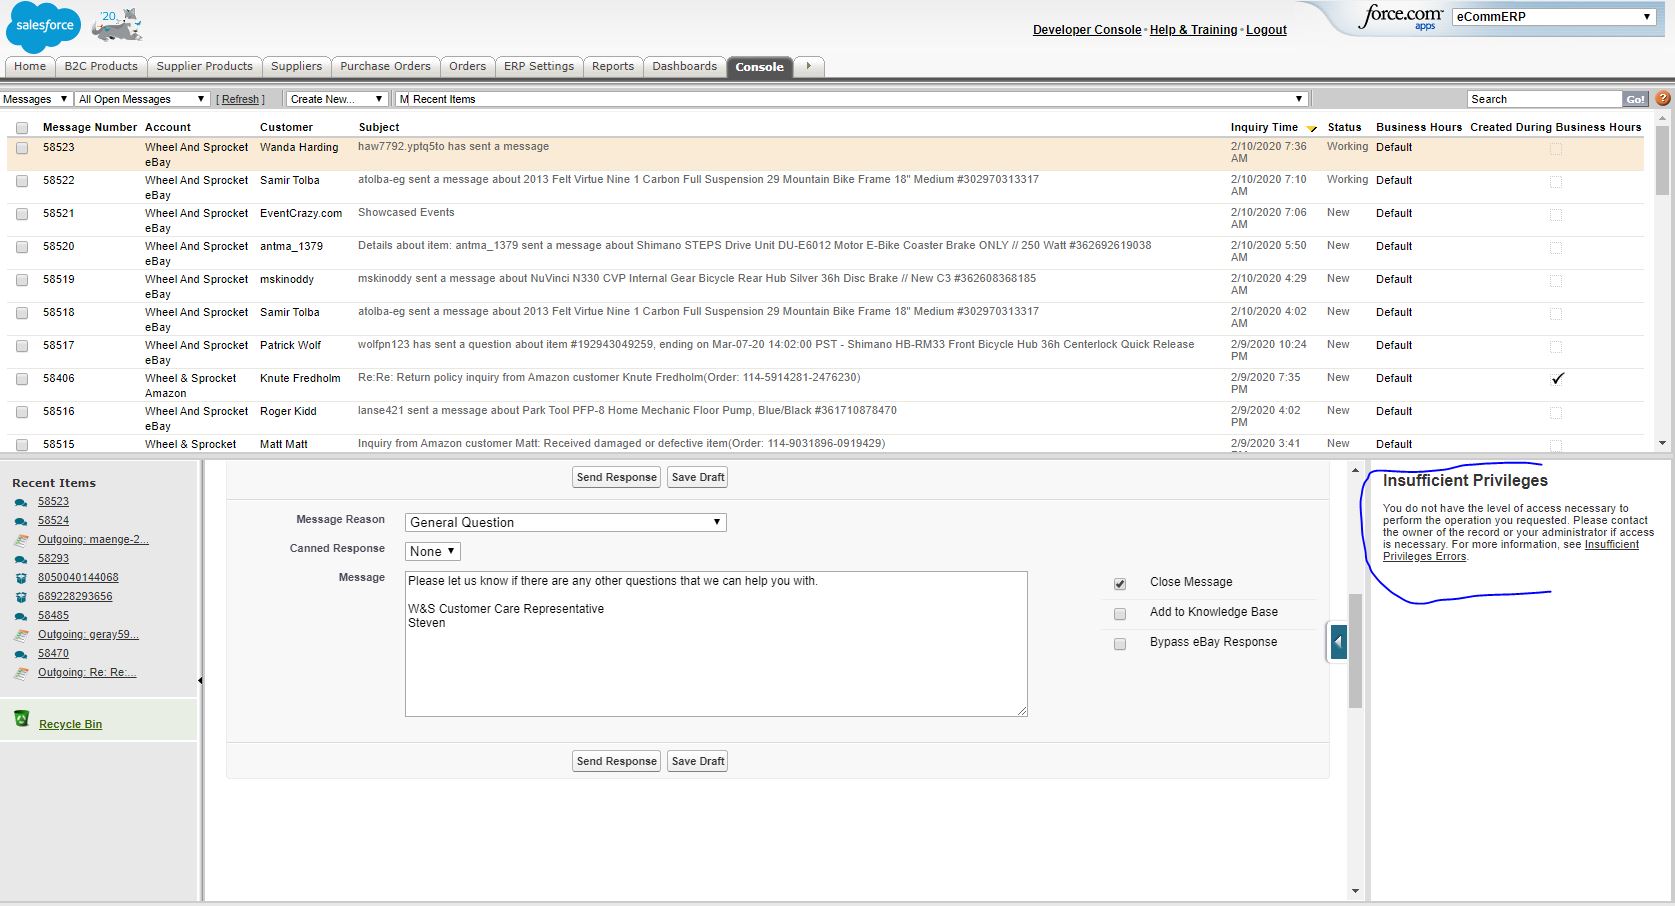Open the Create New dropdown
This screenshot has height=906, width=1675.
(x=337, y=99)
